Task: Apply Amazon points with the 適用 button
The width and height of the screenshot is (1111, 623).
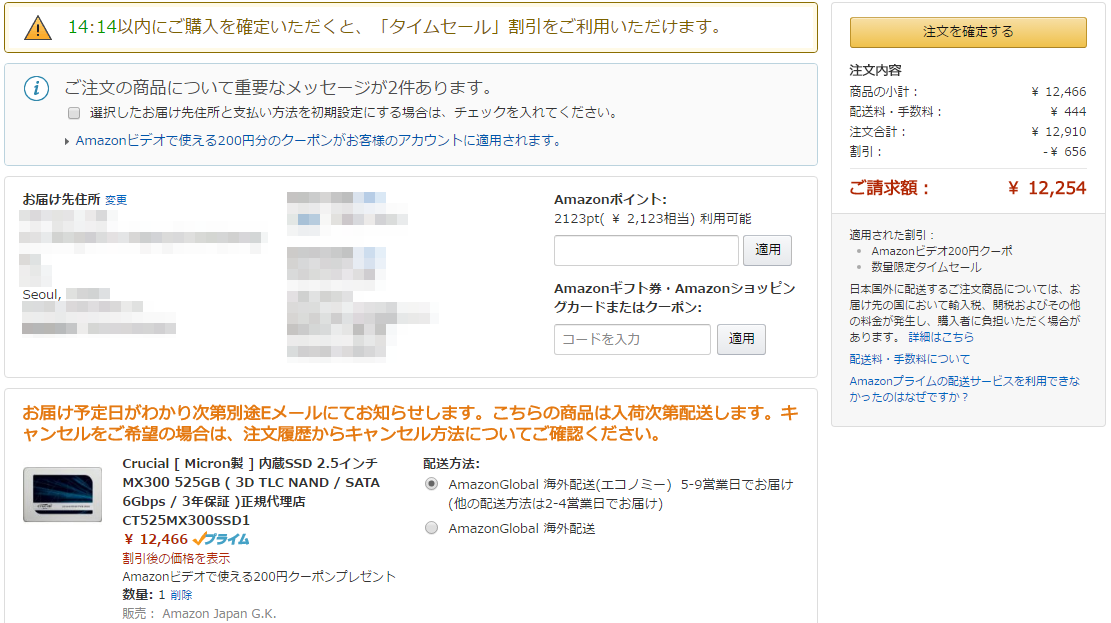Action: point(768,250)
